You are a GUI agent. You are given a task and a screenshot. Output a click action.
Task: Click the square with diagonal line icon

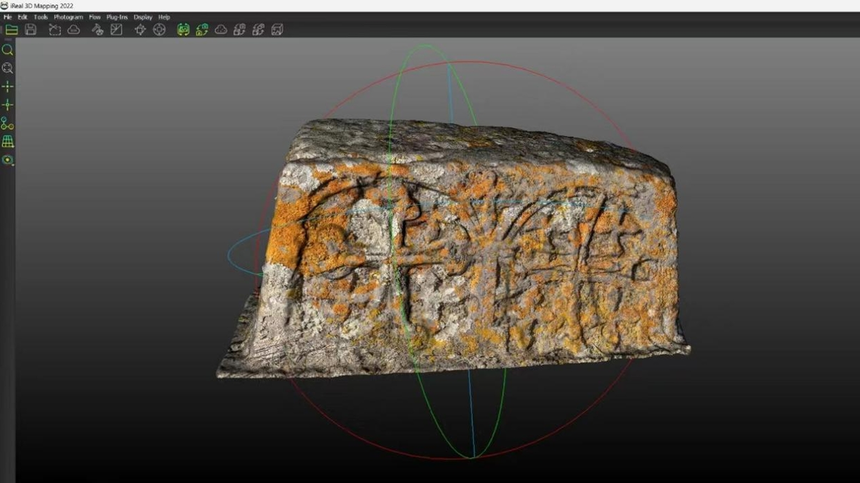tap(116, 30)
